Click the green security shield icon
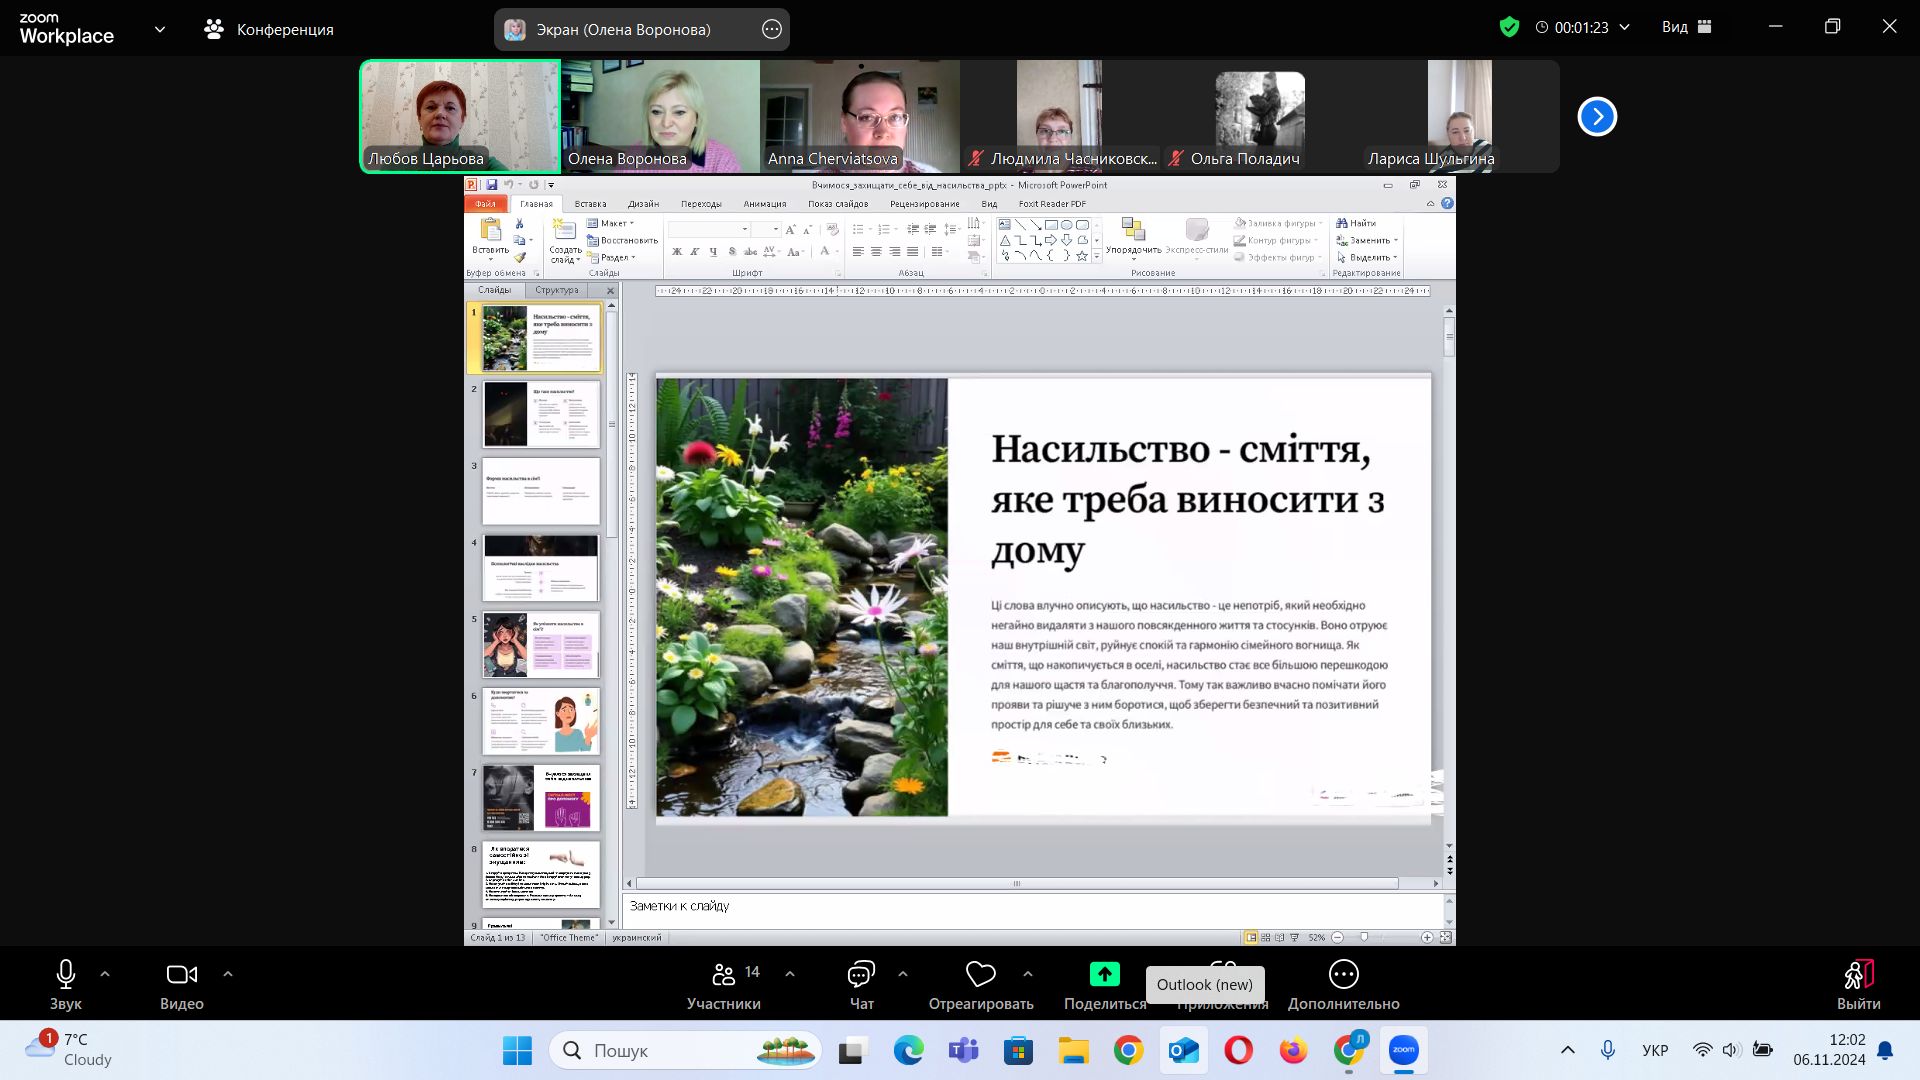 click(x=1509, y=27)
